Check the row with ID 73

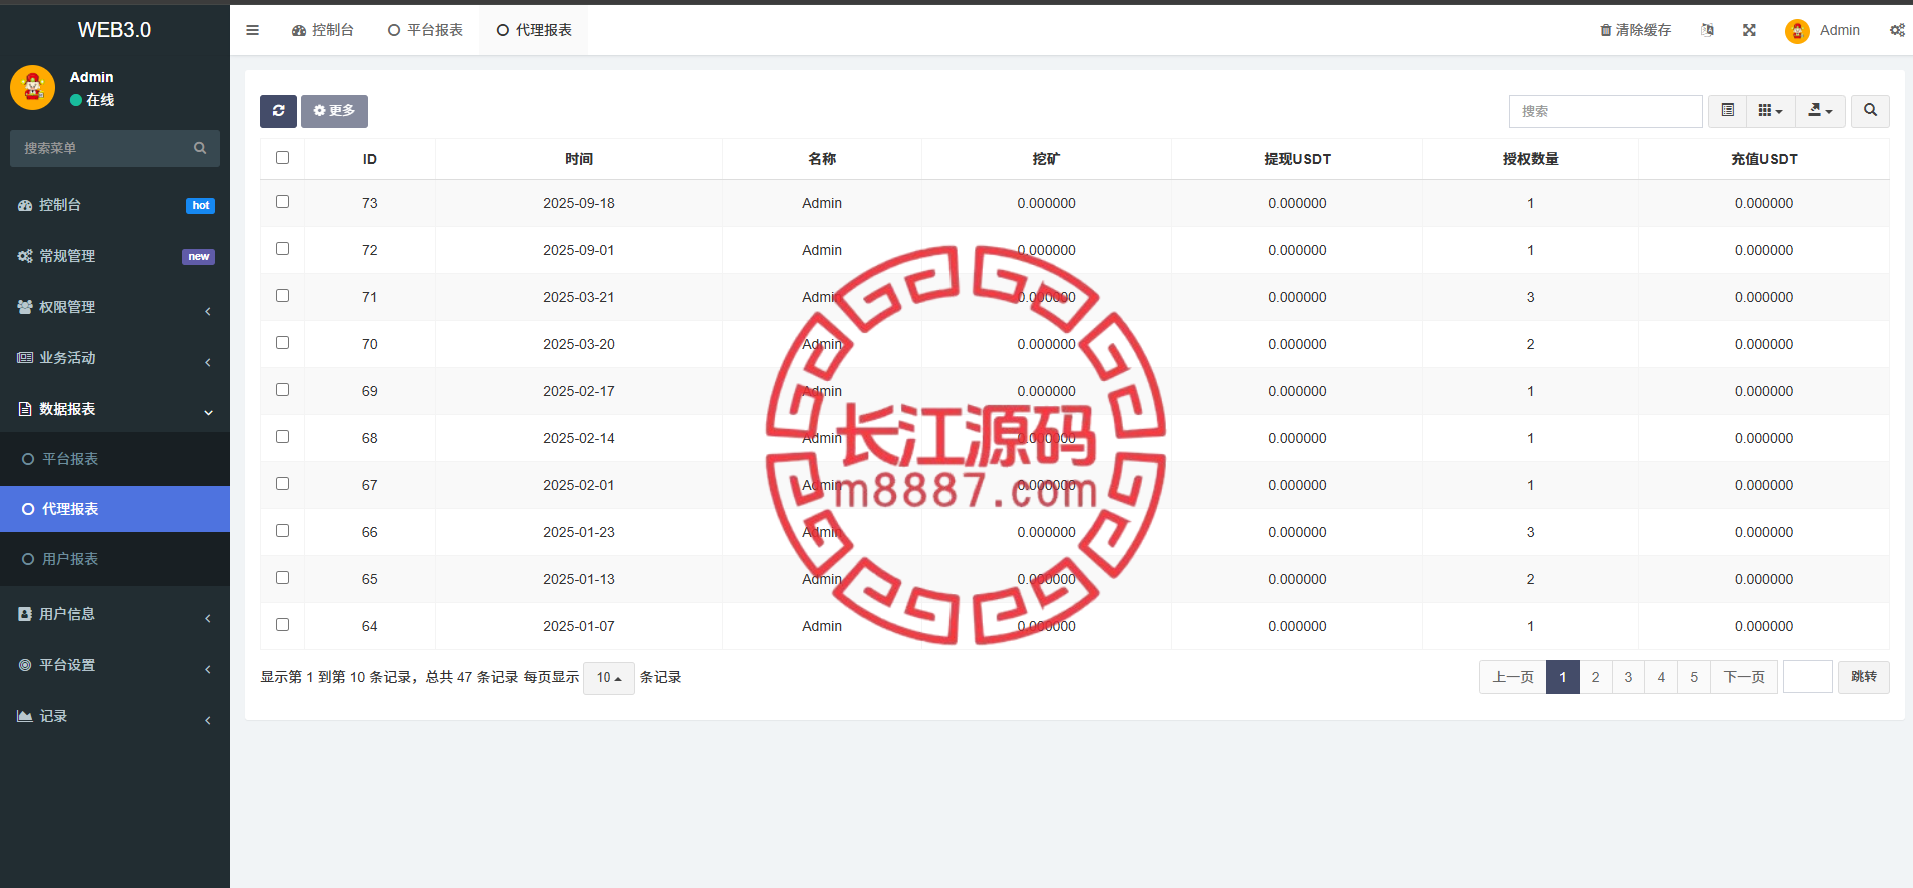[282, 202]
